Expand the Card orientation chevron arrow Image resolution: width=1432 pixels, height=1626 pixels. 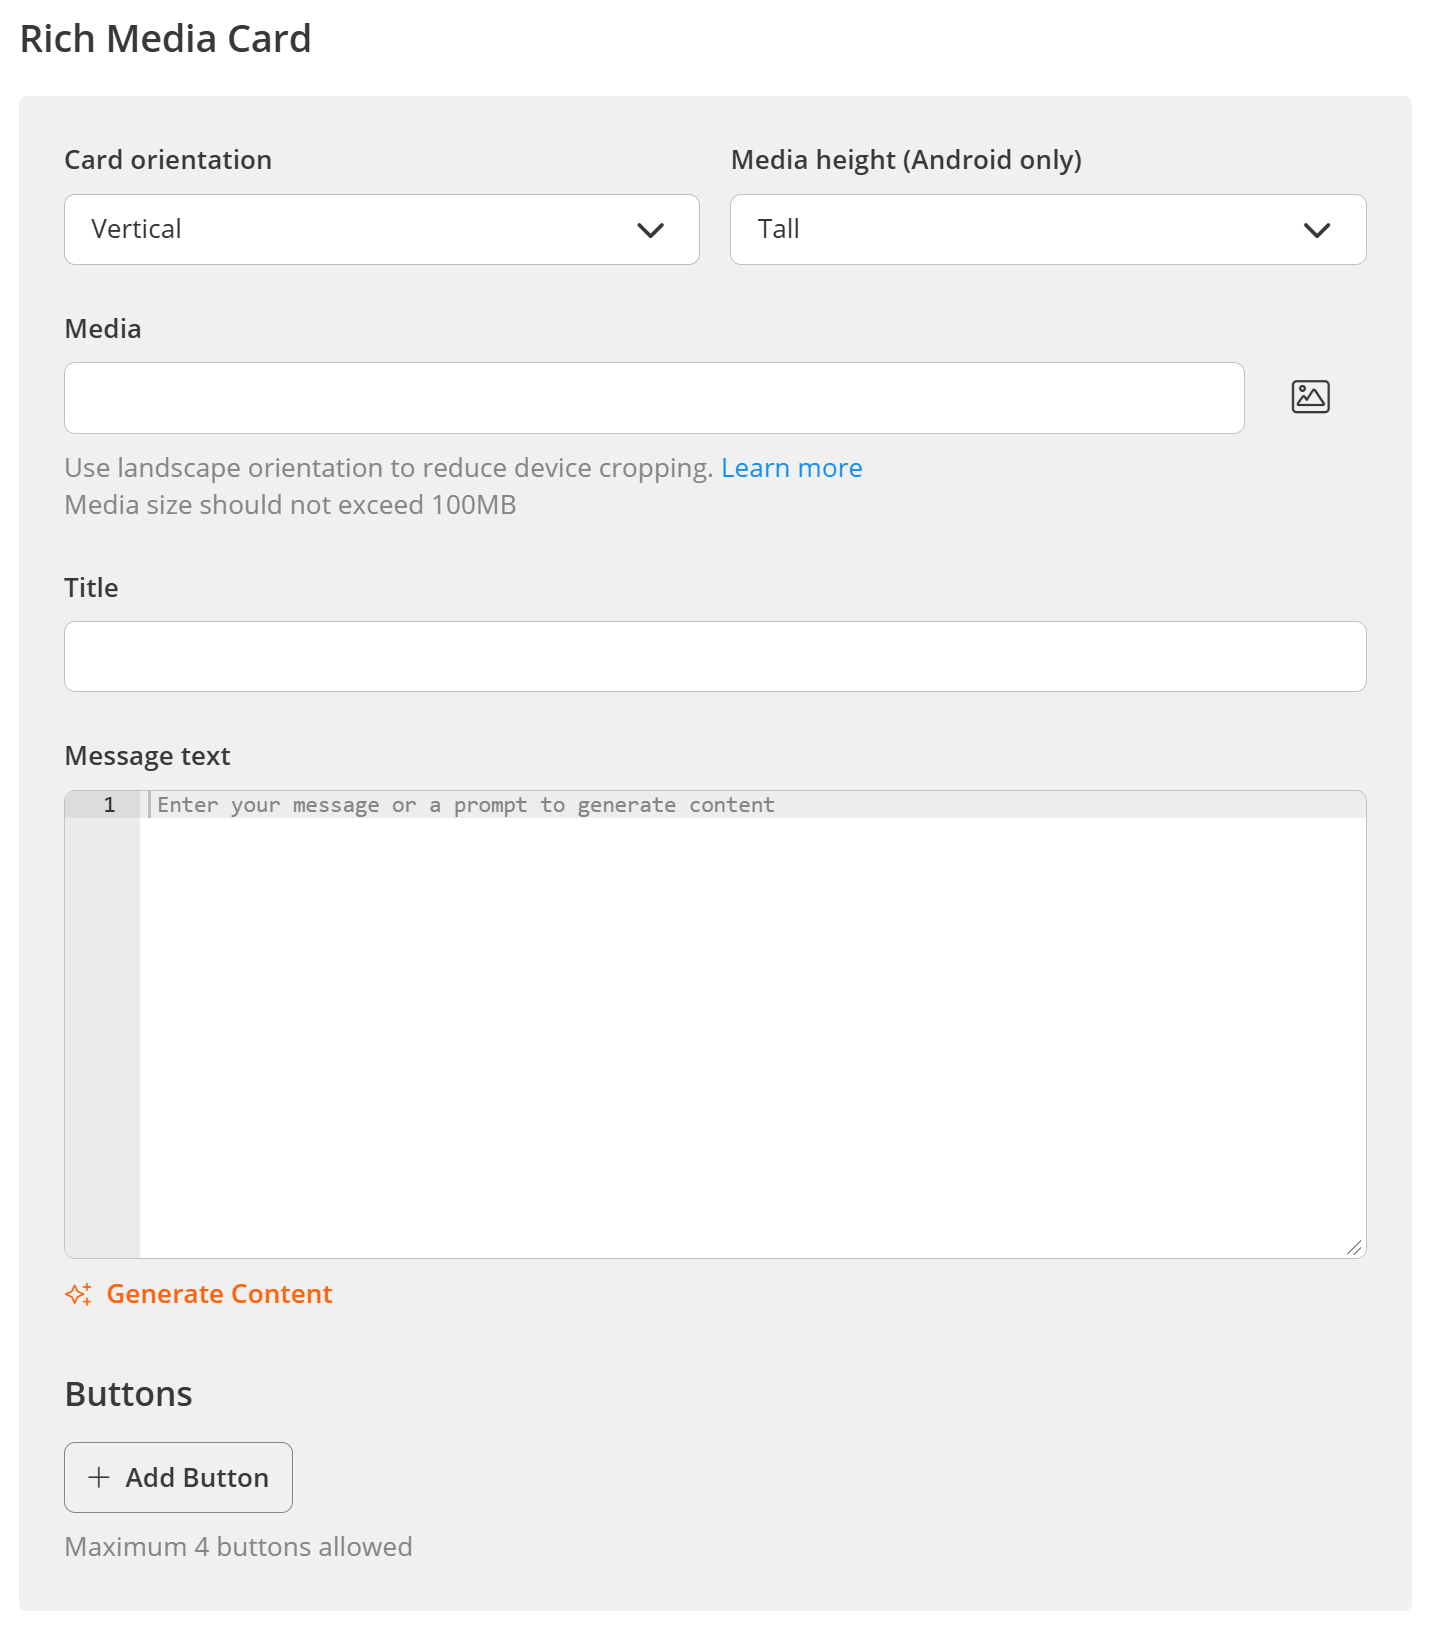(x=651, y=230)
